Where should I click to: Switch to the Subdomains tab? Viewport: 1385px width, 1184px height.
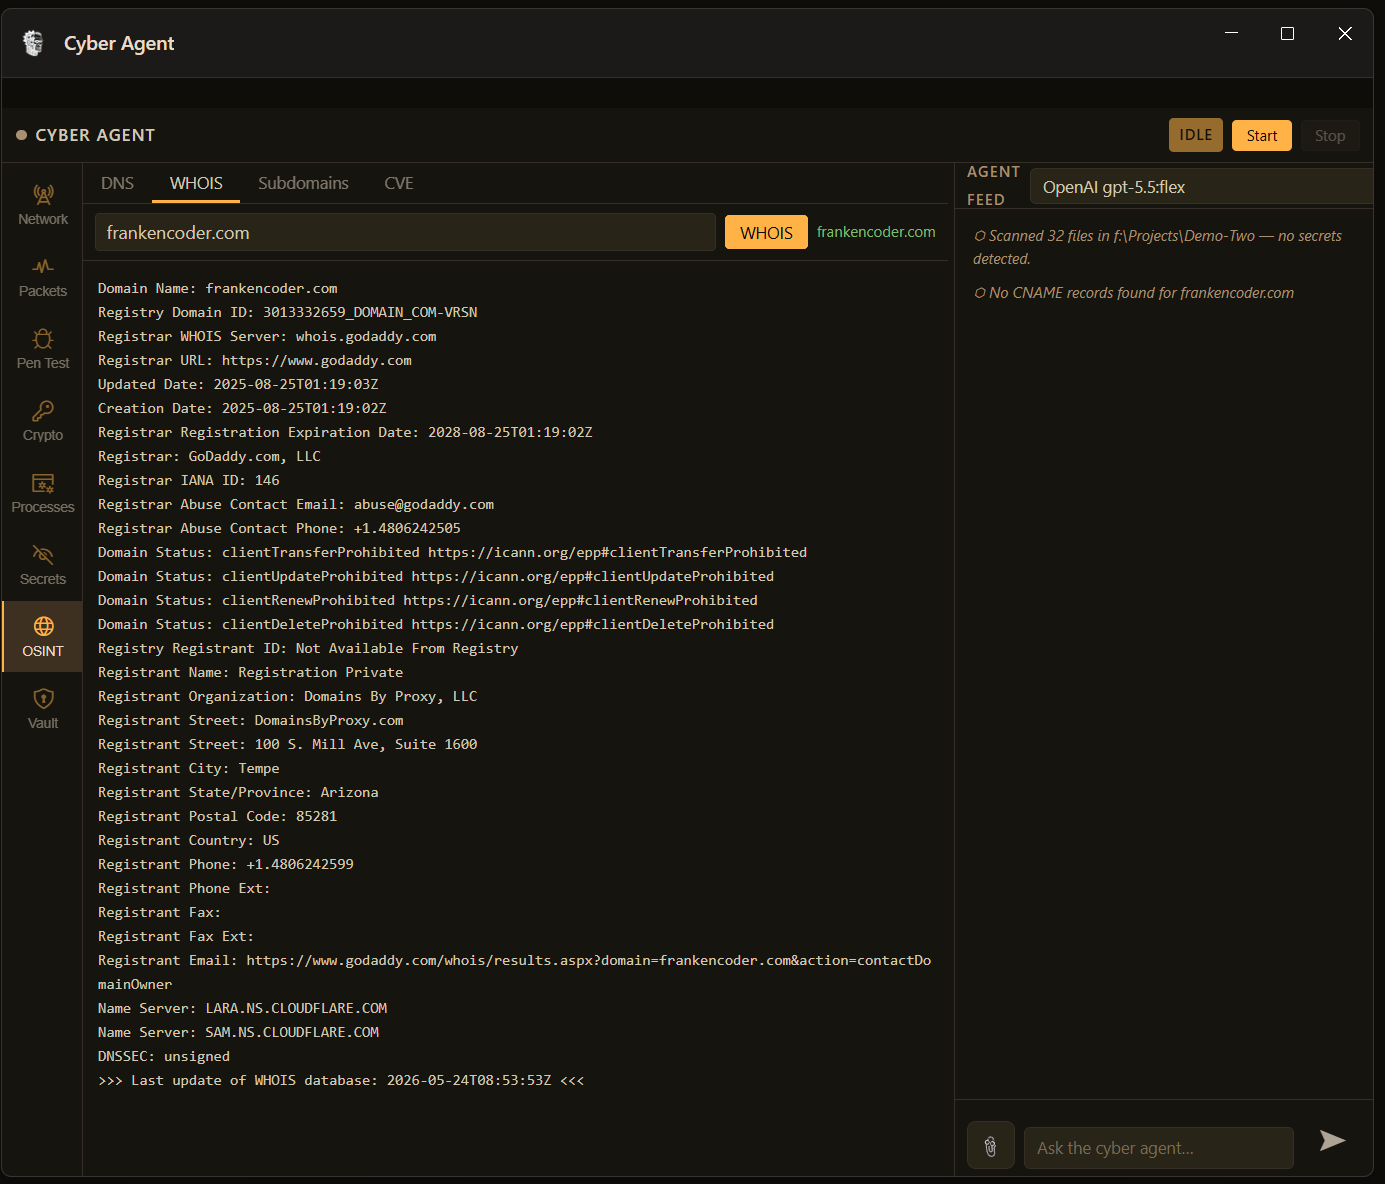pyautogui.click(x=303, y=183)
